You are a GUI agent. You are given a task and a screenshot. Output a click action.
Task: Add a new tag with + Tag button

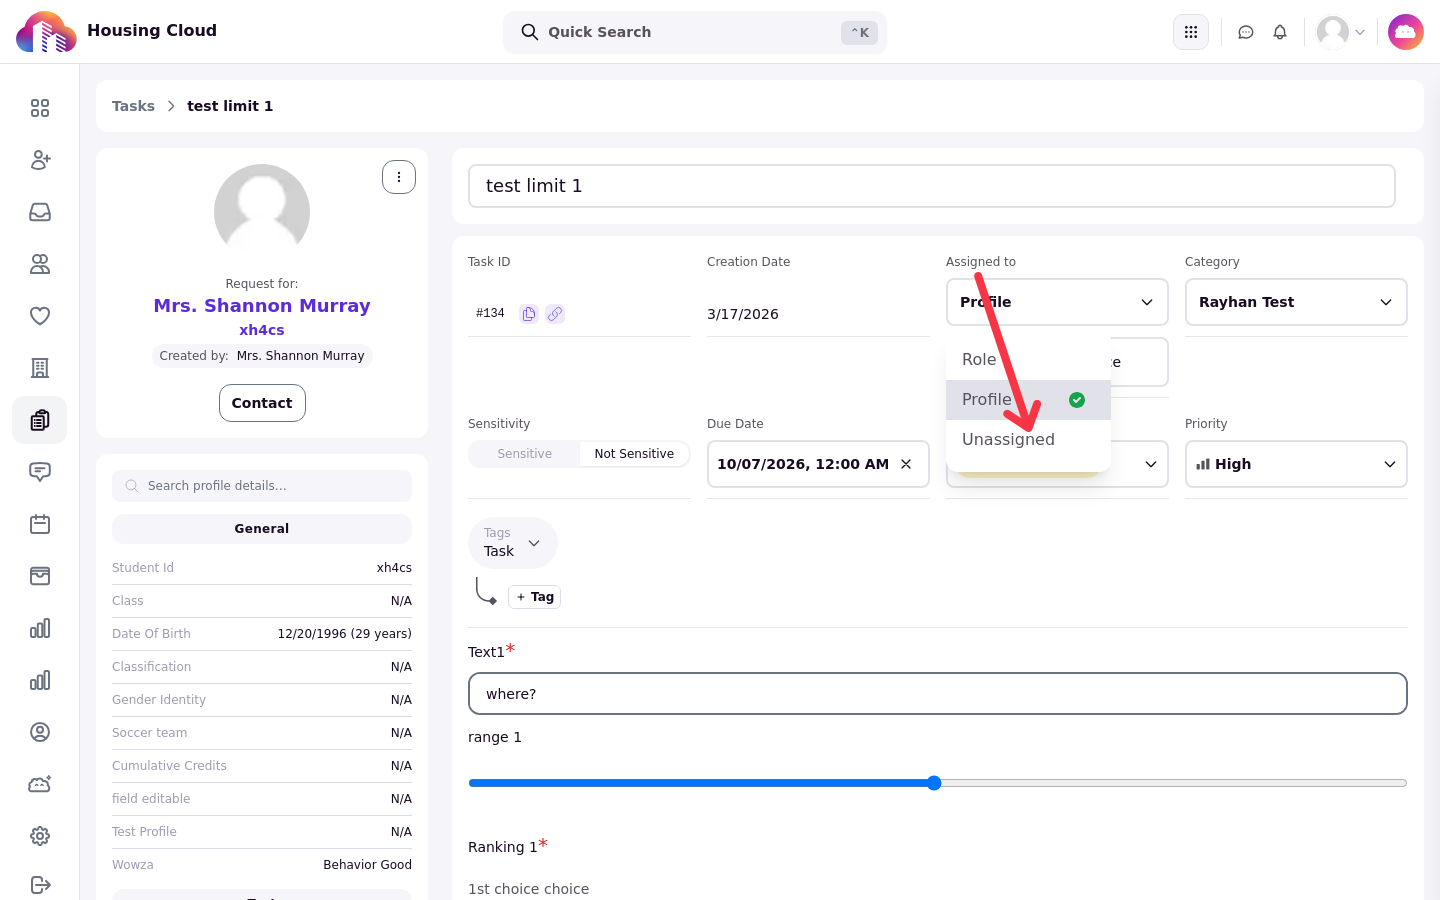tap(535, 597)
